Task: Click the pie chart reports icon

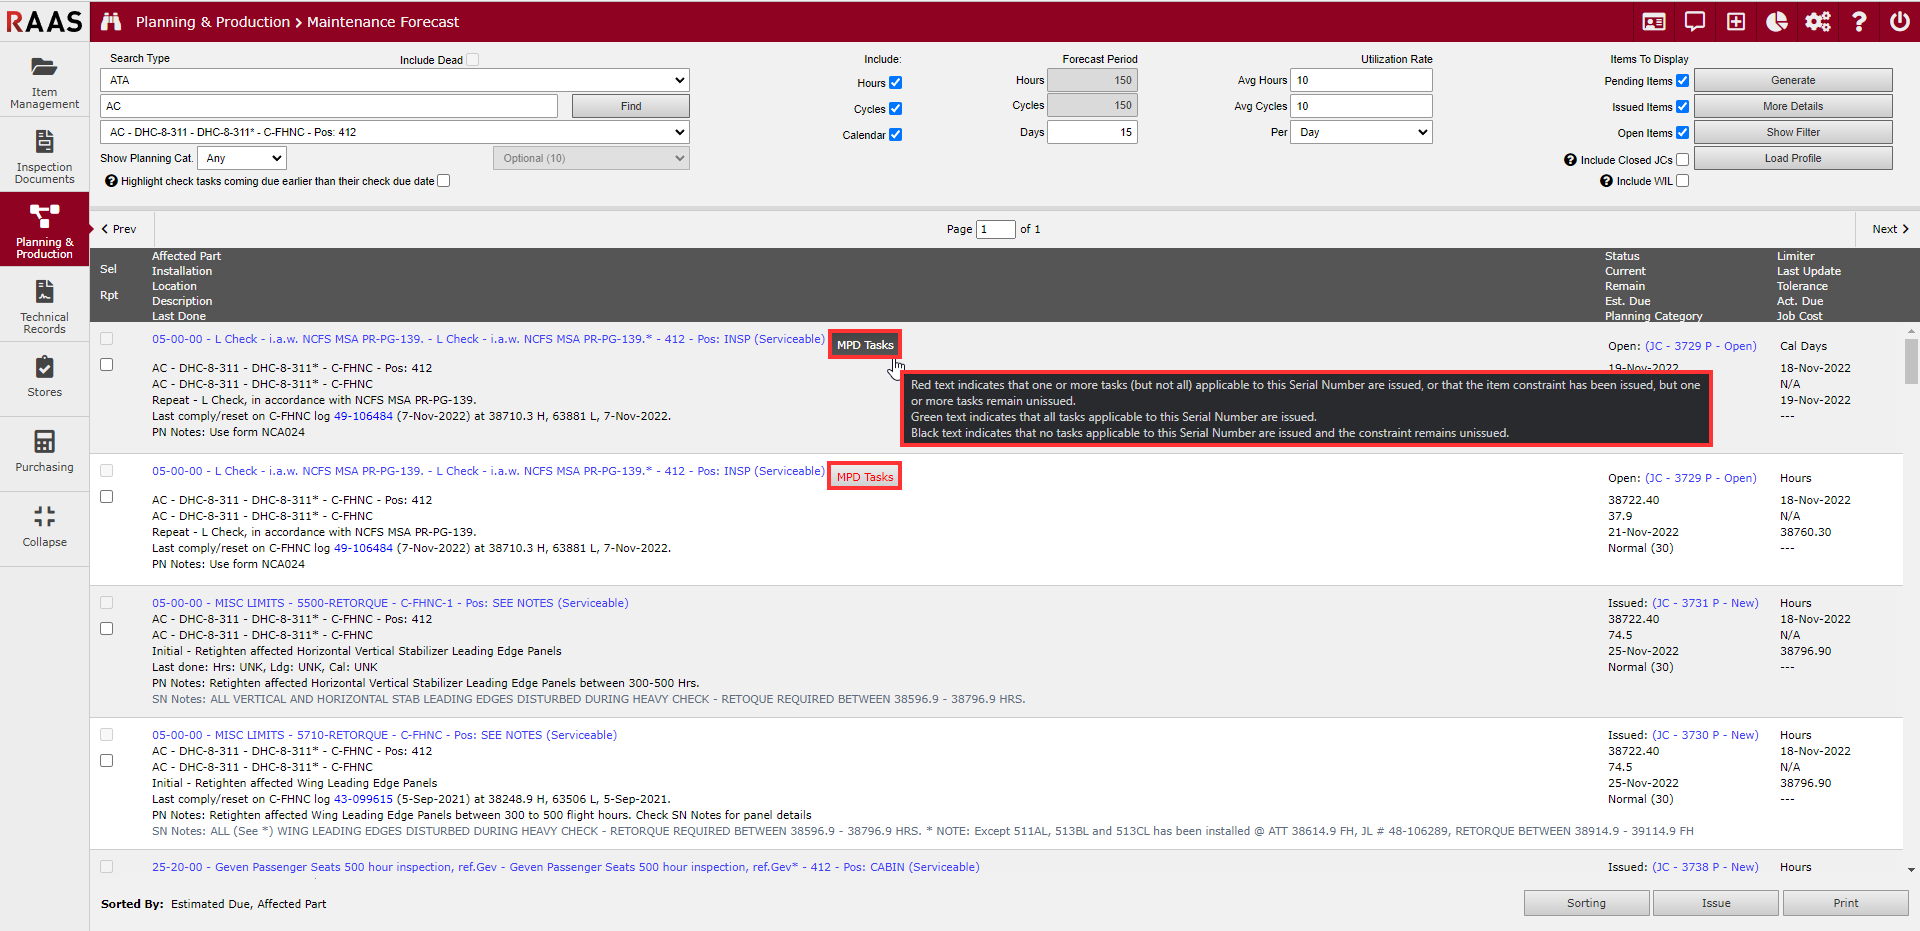Action: 1776,22
